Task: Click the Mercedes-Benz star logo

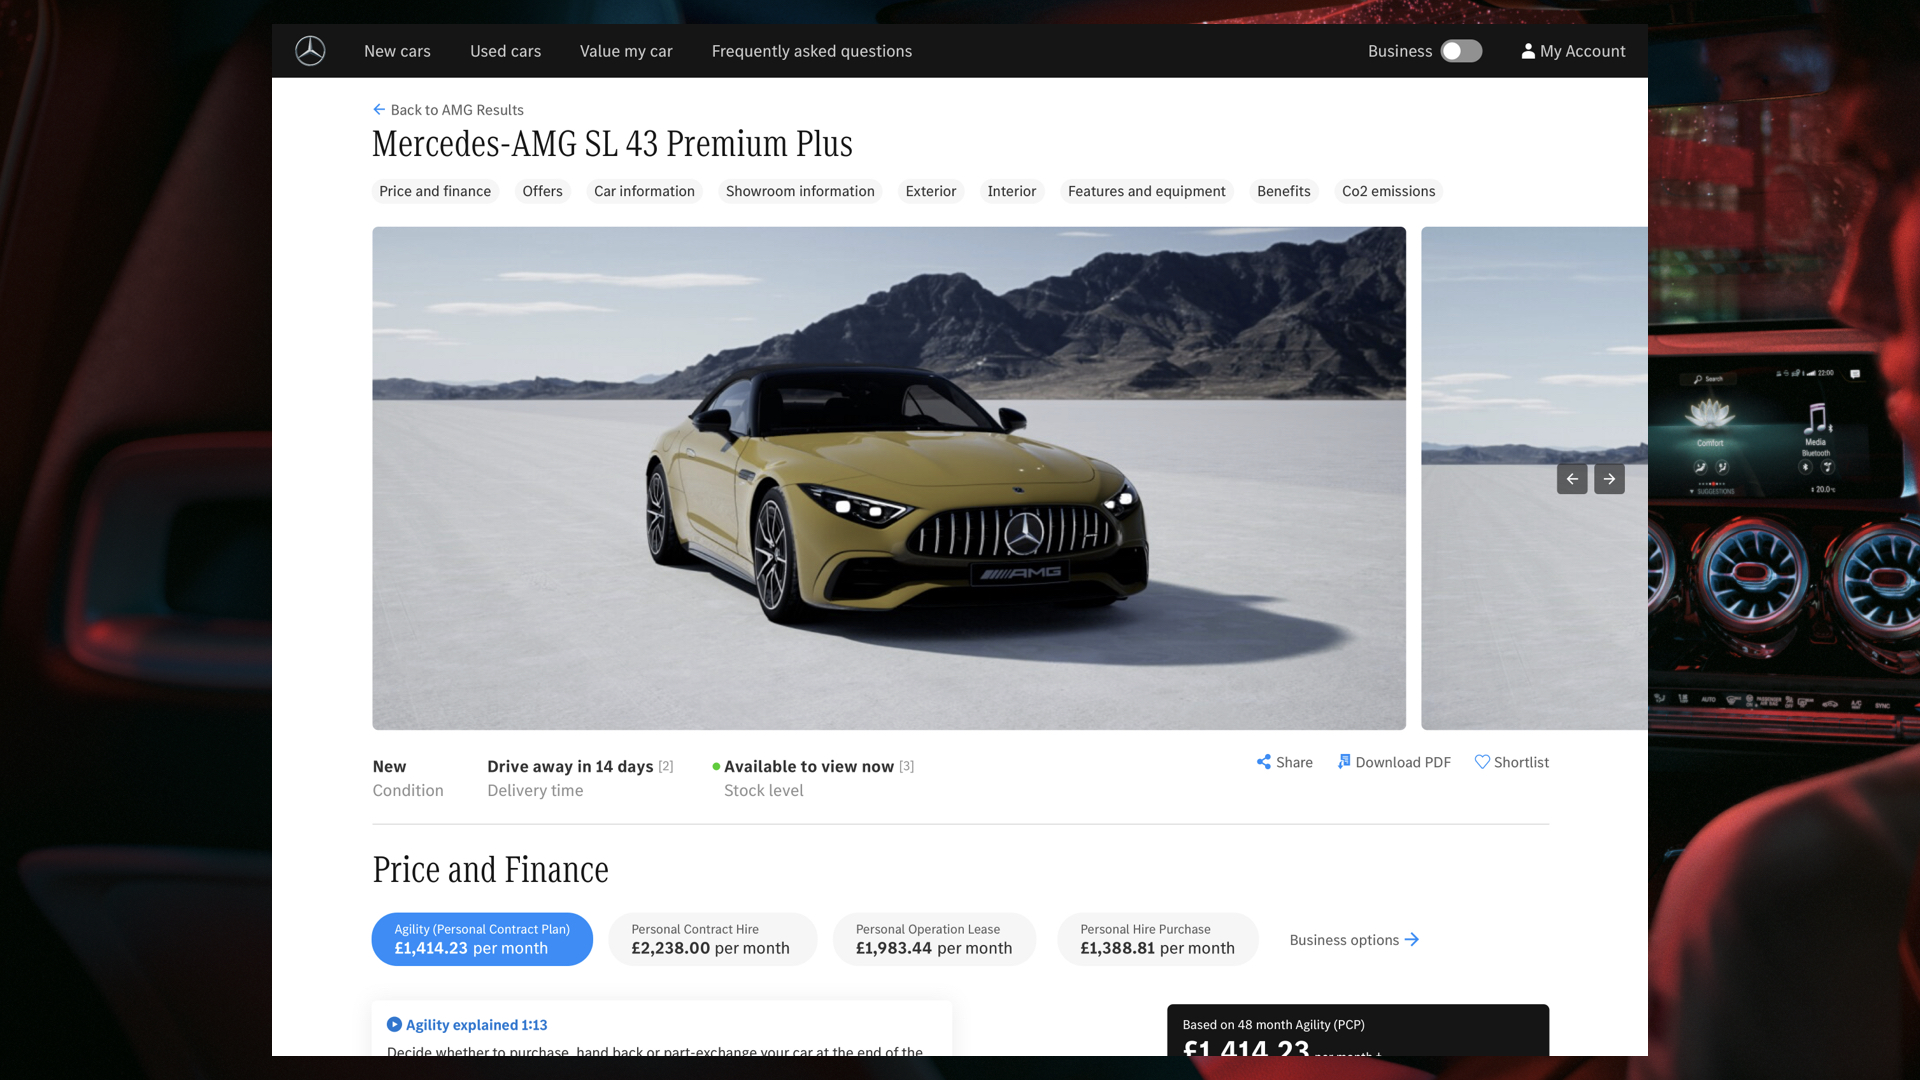Action: click(x=309, y=50)
